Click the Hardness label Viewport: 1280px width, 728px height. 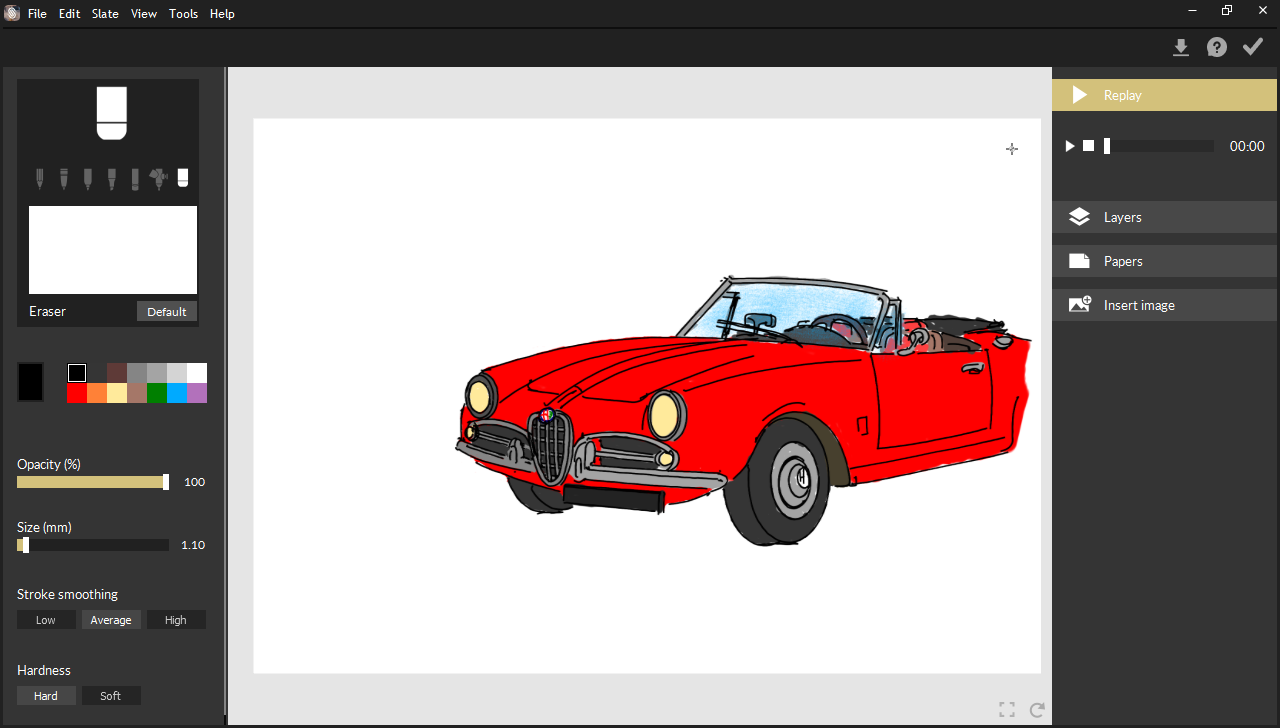[44, 671]
